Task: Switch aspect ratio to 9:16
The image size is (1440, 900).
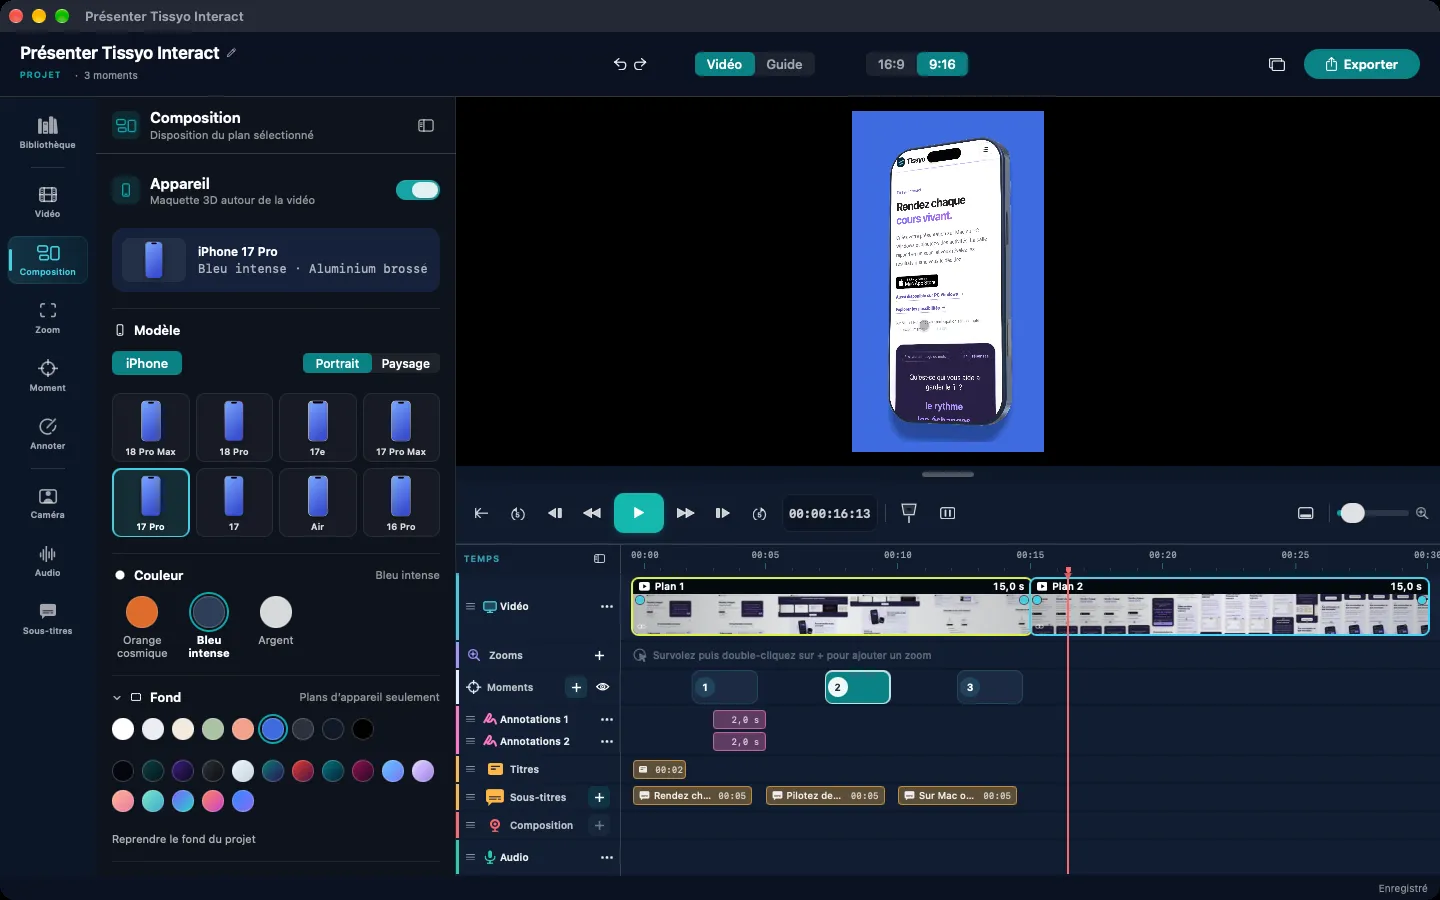Action: pyautogui.click(x=942, y=64)
